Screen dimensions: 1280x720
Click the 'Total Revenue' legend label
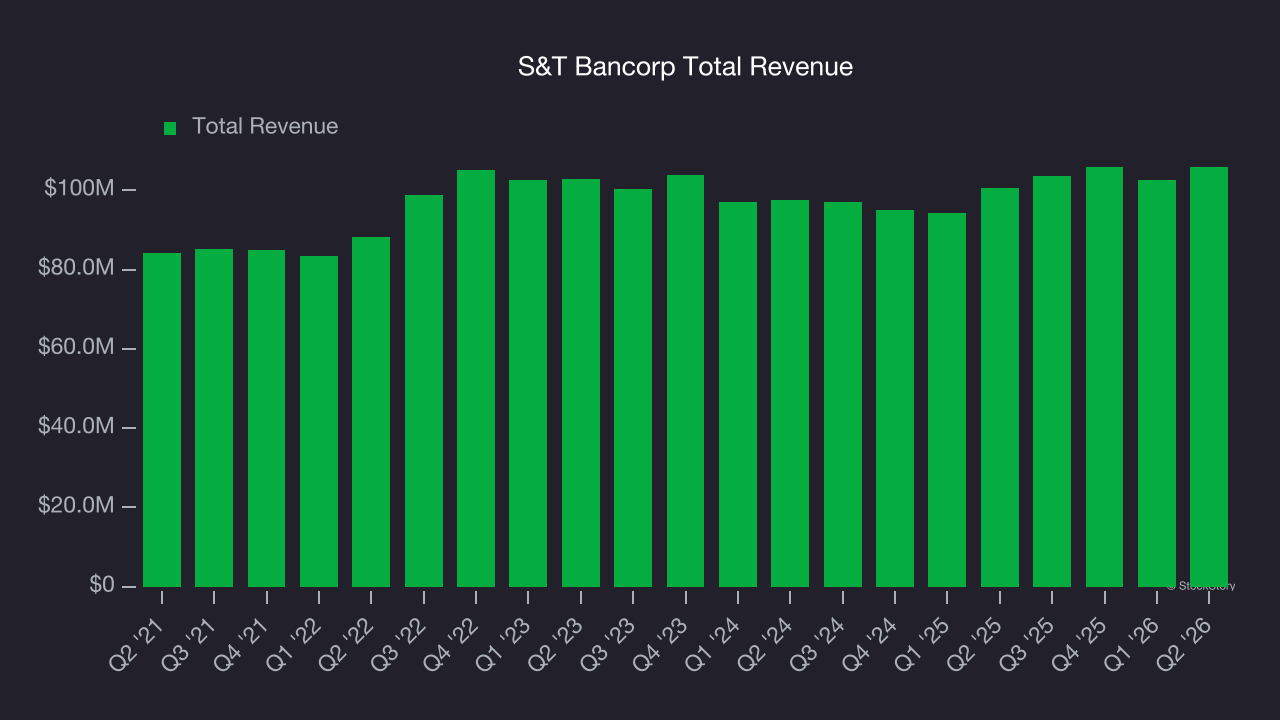click(265, 126)
